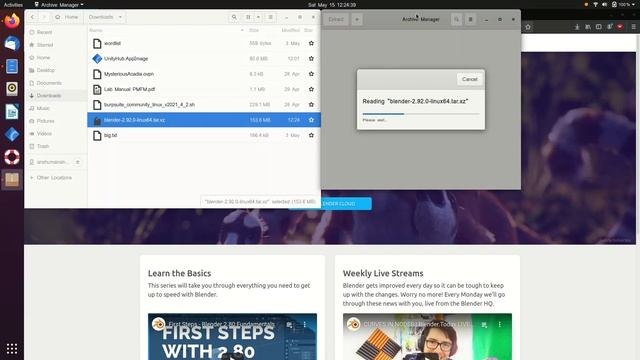Open the Downloads path dropdown arrow
640x360 pixels.
click(x=120, y=17)
